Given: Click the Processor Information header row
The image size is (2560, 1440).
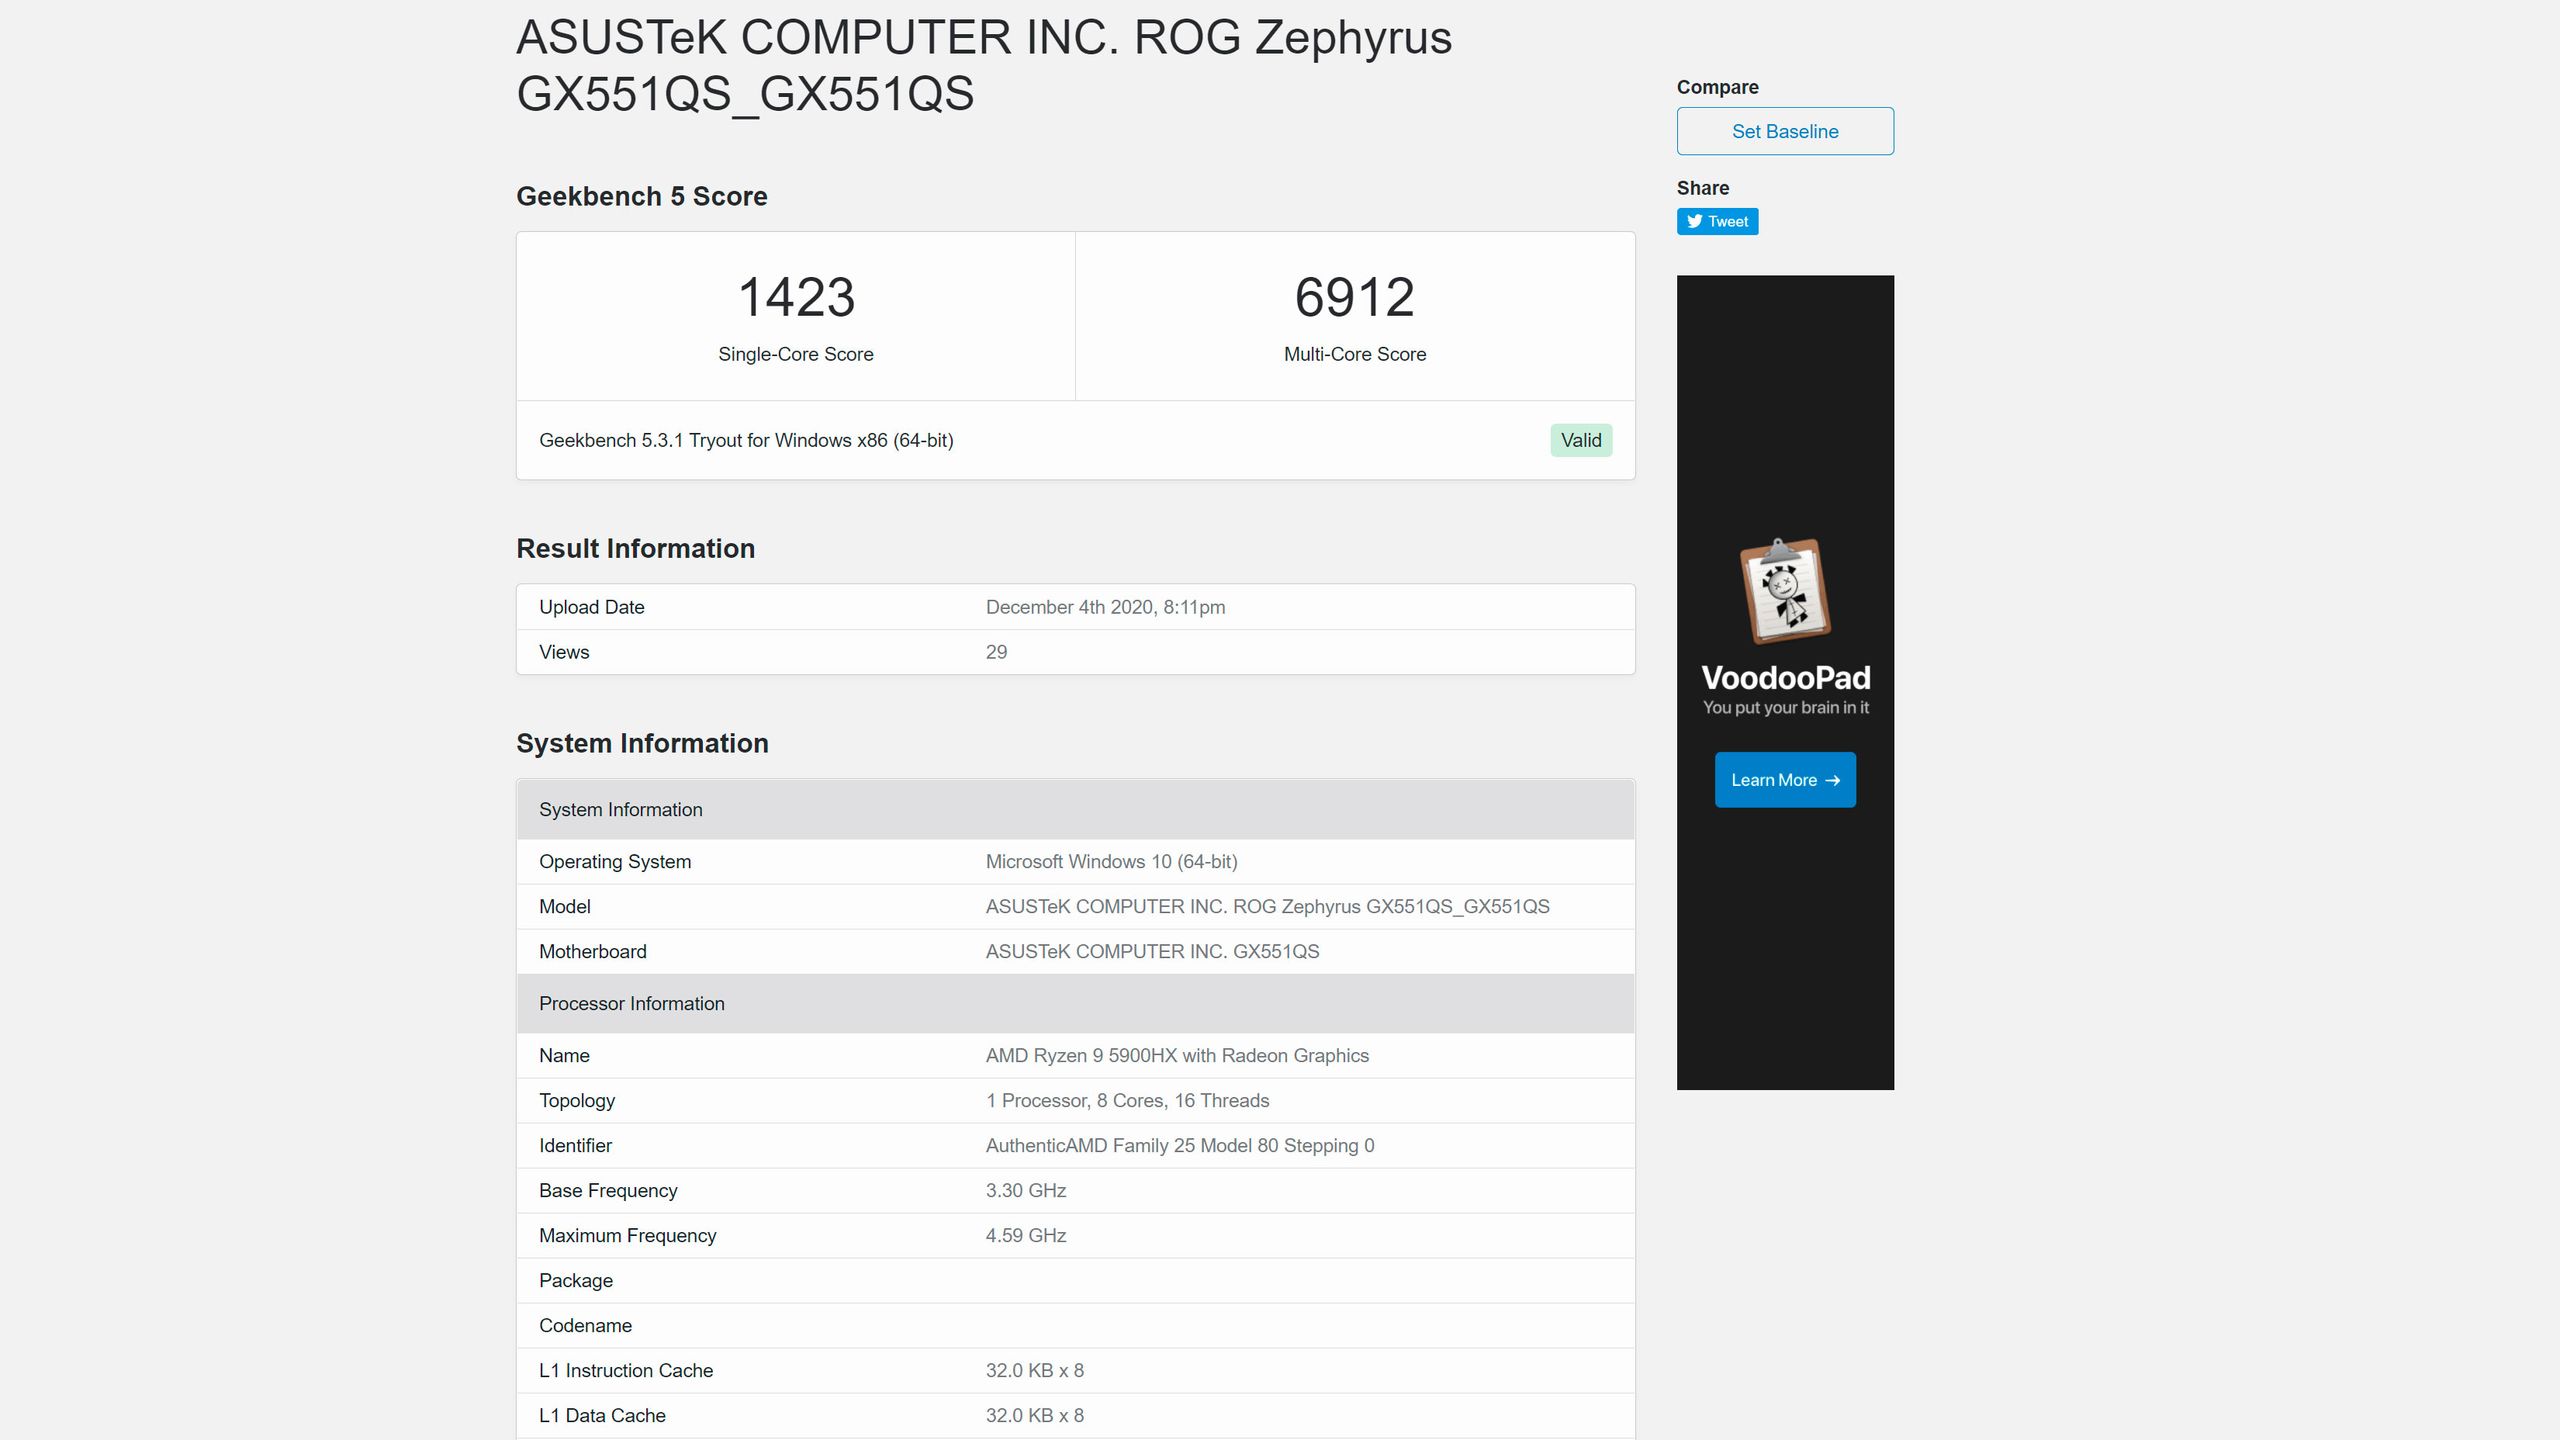Looking at the screenshot, I should coord(632,1003).
